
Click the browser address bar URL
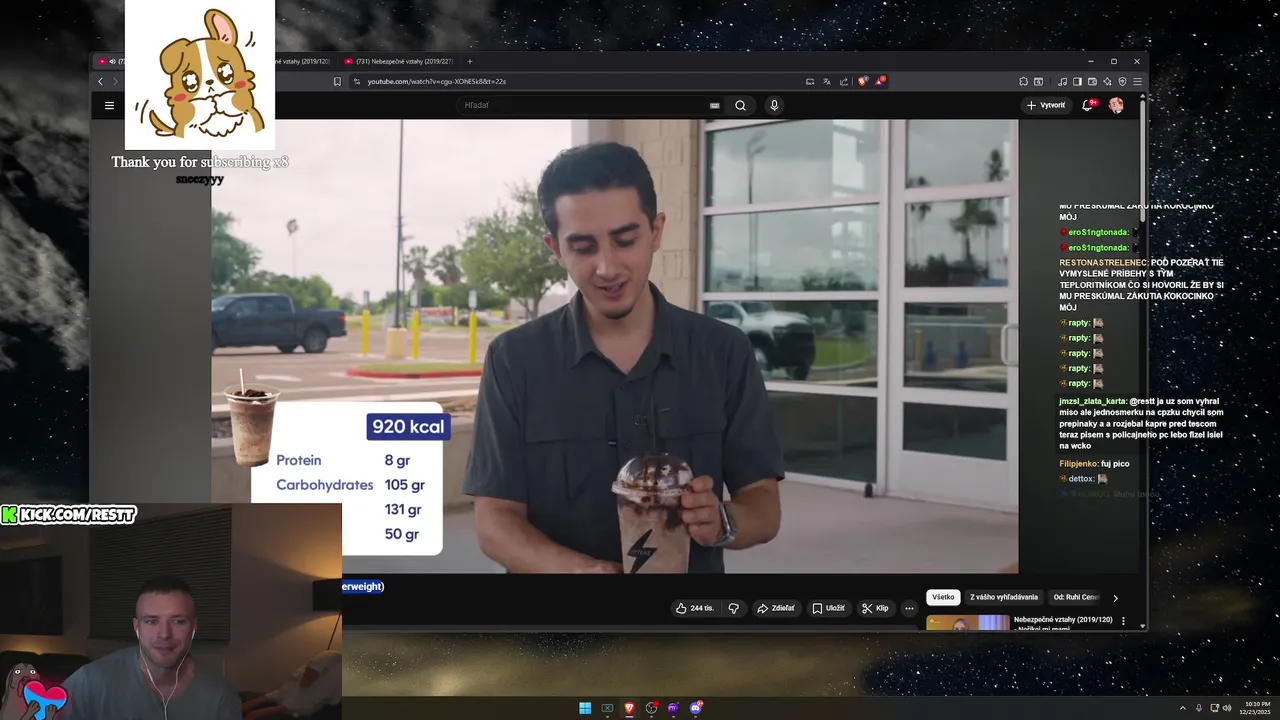[436, 81]
